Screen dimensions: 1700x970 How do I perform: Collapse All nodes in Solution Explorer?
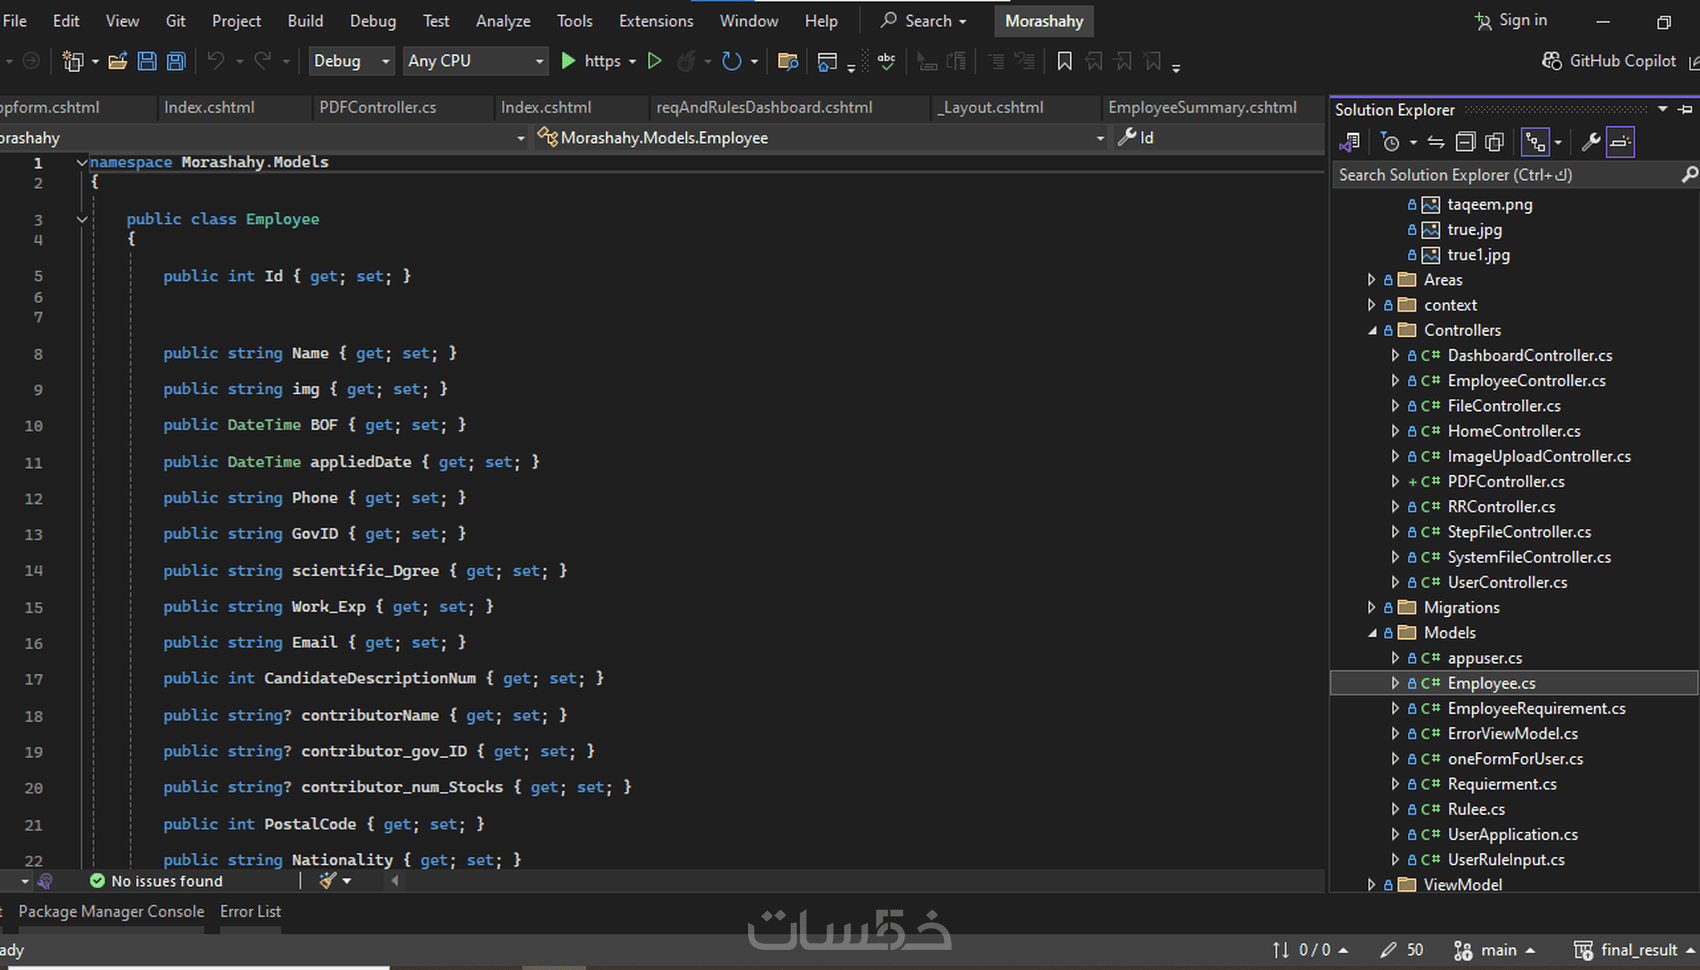click(x=1465, y=142)
